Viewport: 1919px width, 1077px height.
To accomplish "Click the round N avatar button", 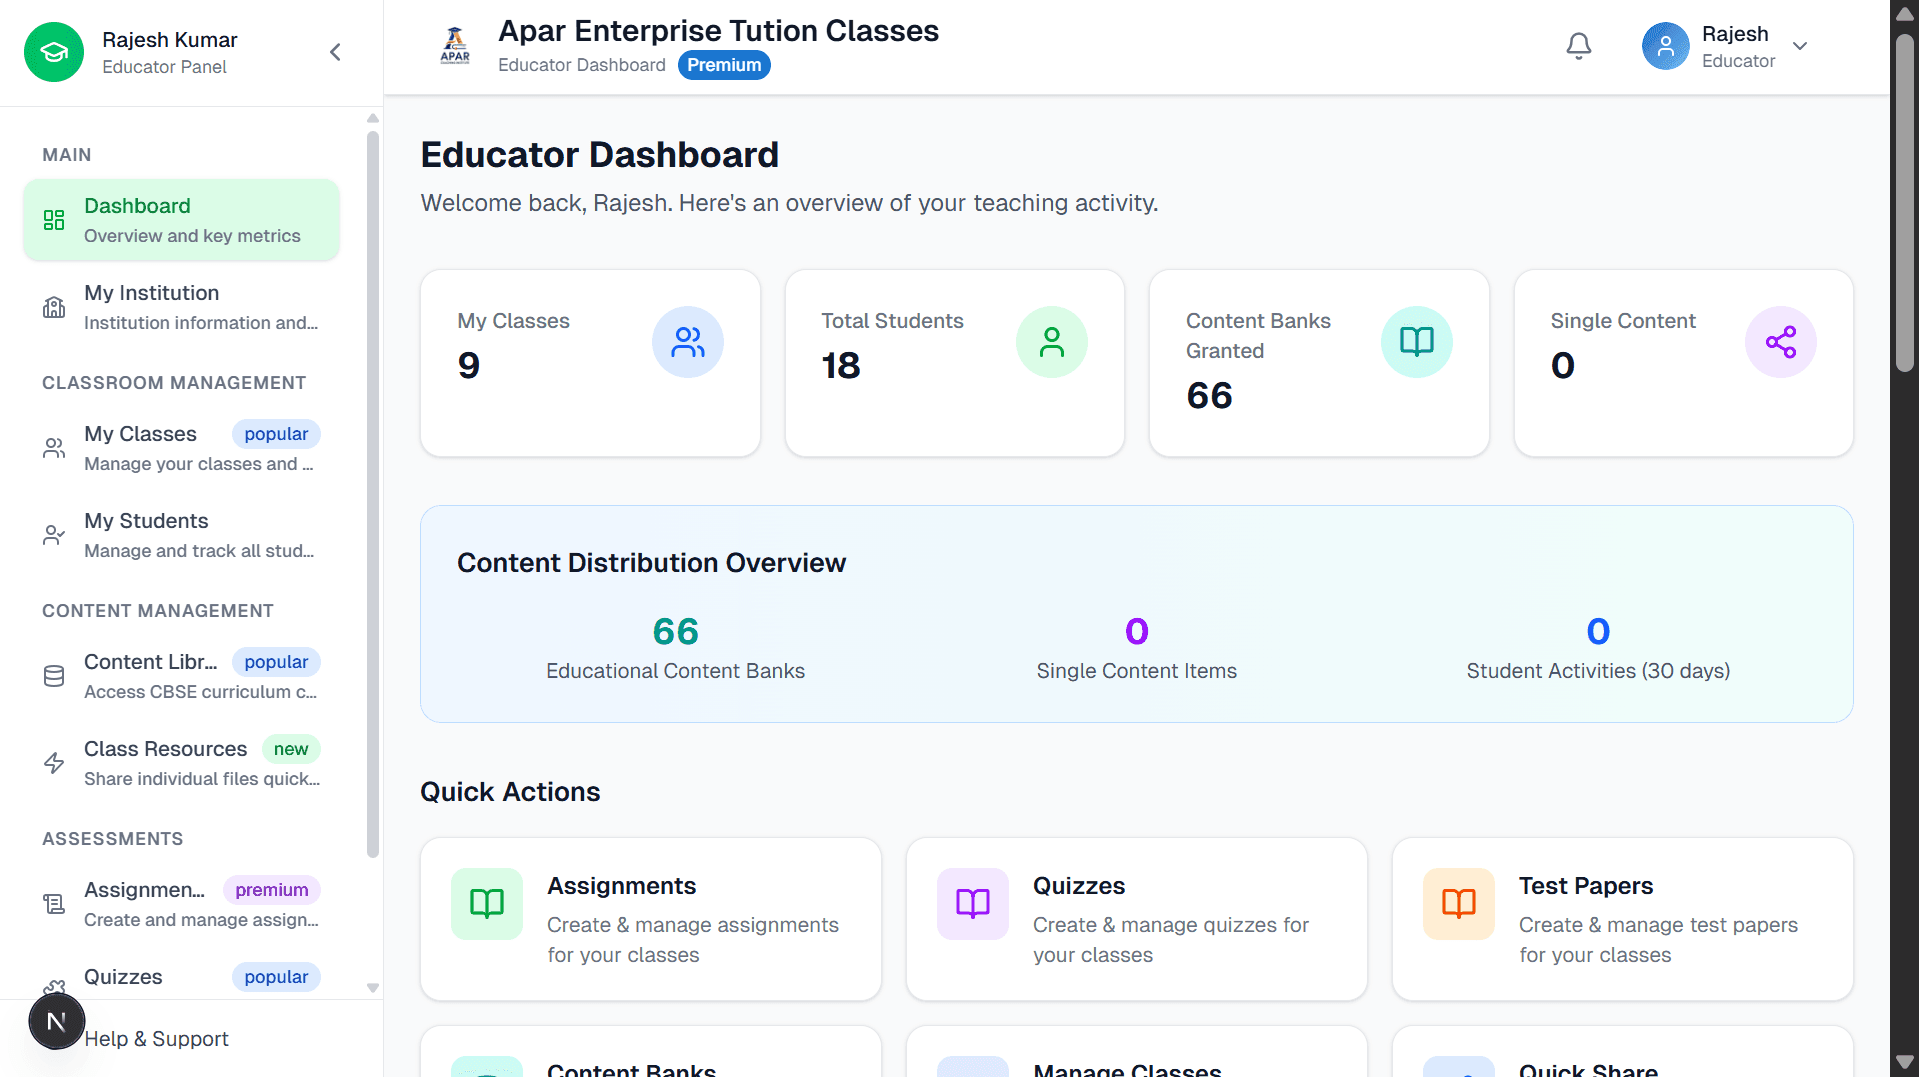I will (56, 1021).
